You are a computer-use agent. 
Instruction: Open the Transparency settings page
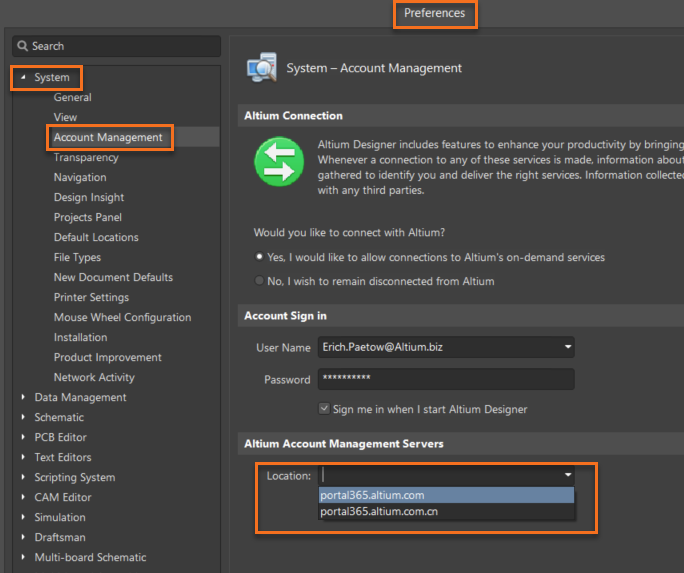[86, 157]
